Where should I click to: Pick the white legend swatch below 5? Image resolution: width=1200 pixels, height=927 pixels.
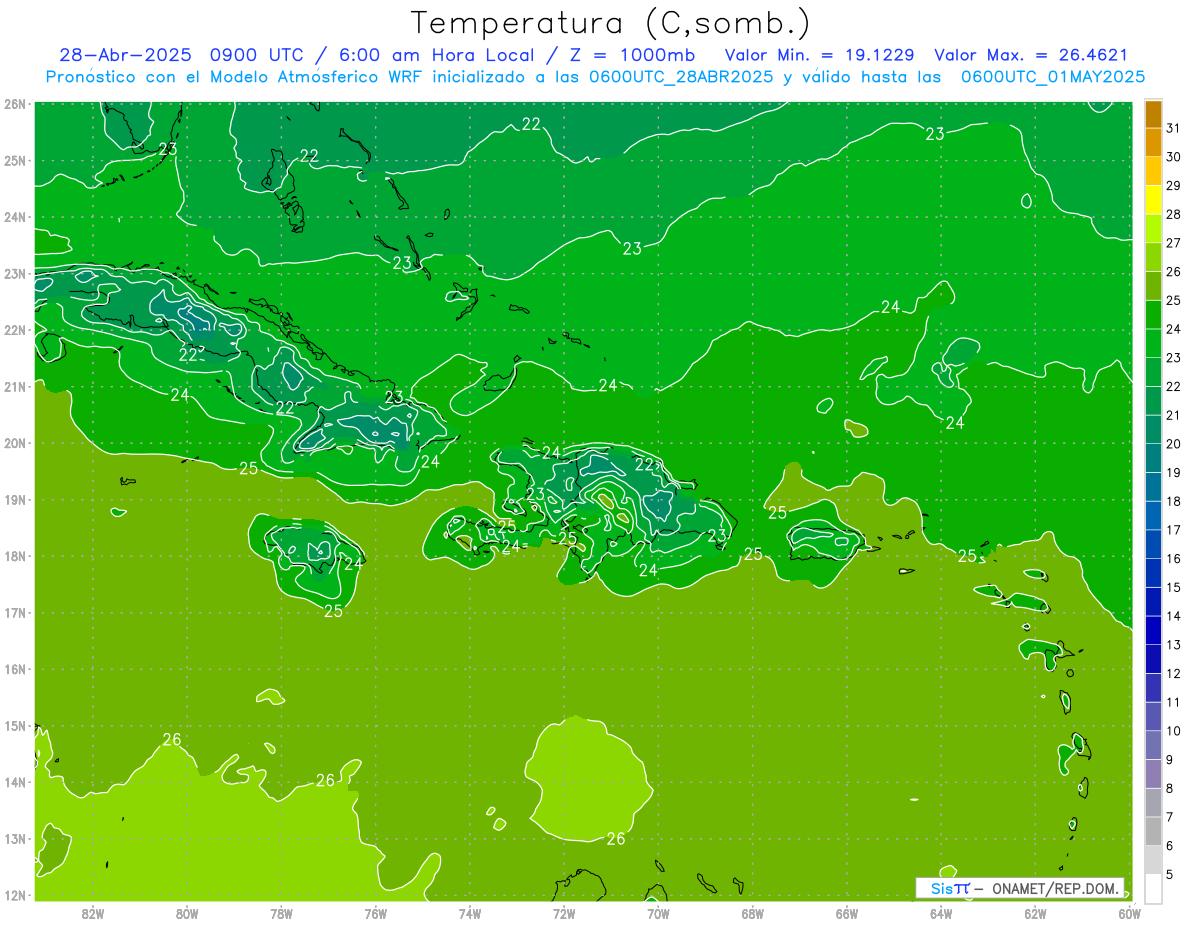pyautogui.click(x=1153, y=888)
